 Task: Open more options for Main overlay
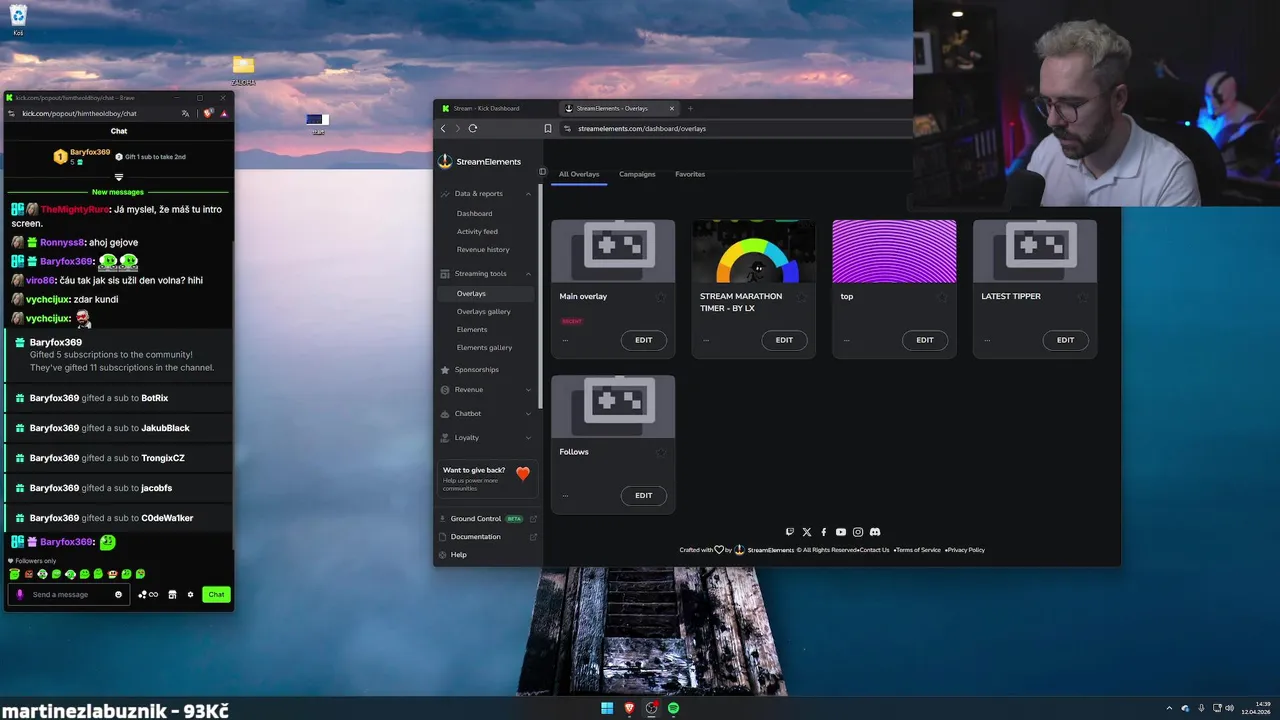(565, 340)
